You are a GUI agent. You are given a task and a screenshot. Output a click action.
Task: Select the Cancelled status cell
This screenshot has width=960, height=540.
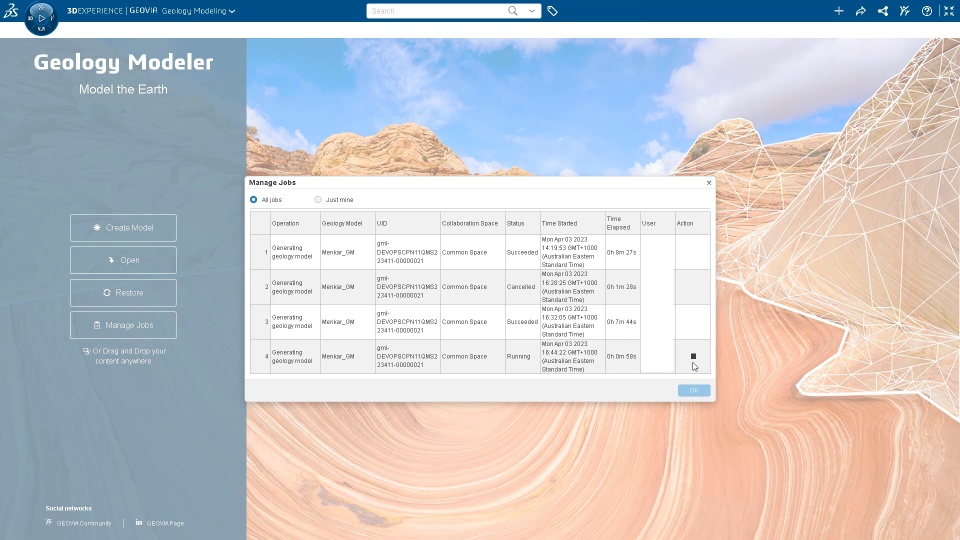[522, 287]
